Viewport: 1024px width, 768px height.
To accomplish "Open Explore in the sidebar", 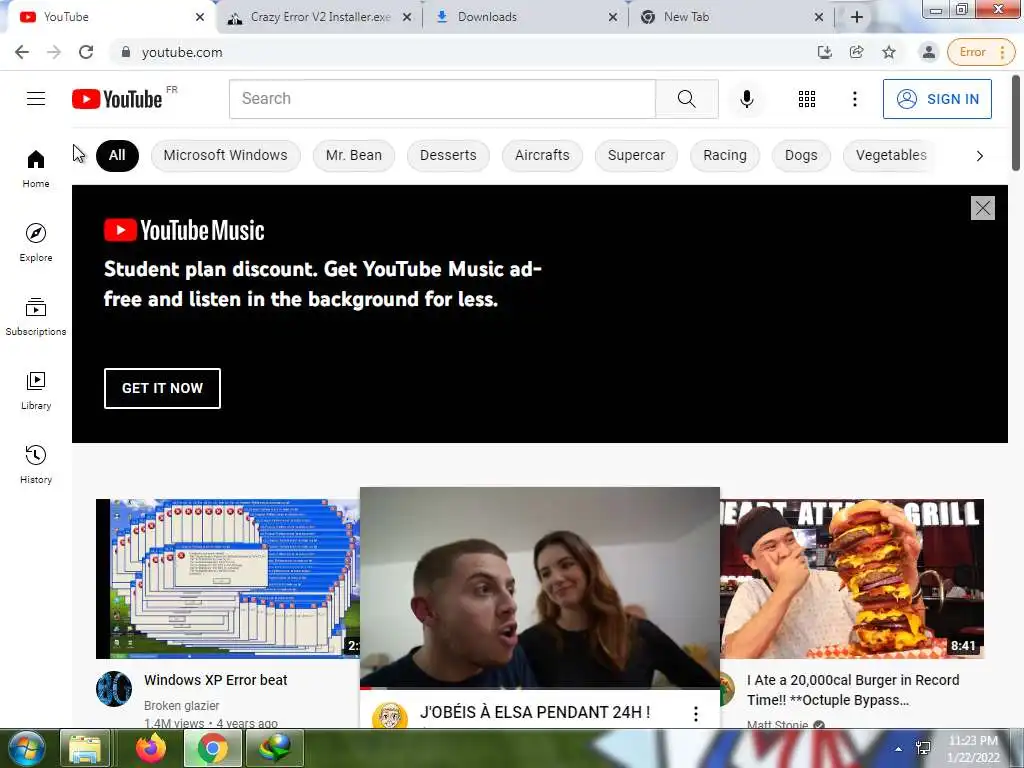I will point(36,243).
